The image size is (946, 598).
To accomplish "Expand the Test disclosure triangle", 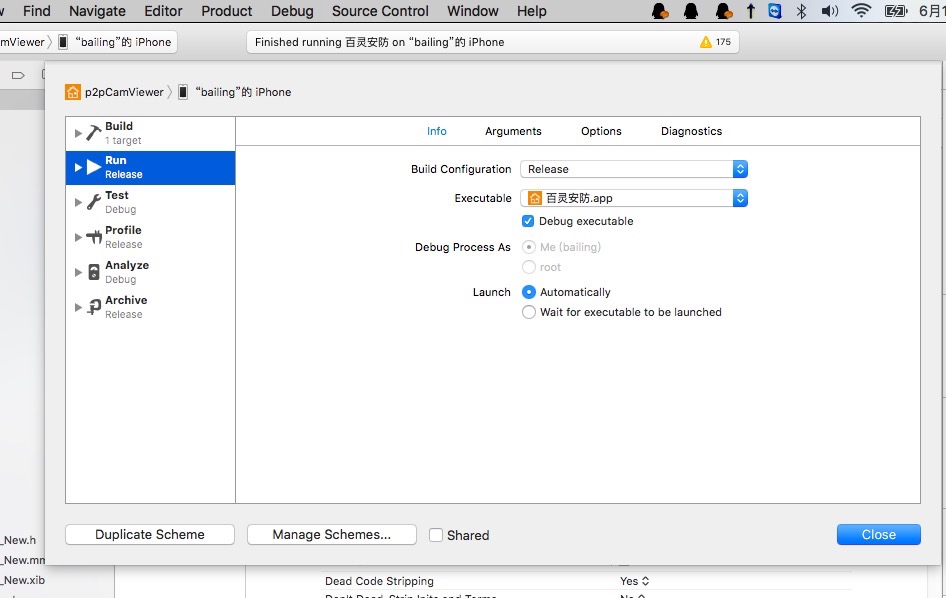I will click(78, 202).
